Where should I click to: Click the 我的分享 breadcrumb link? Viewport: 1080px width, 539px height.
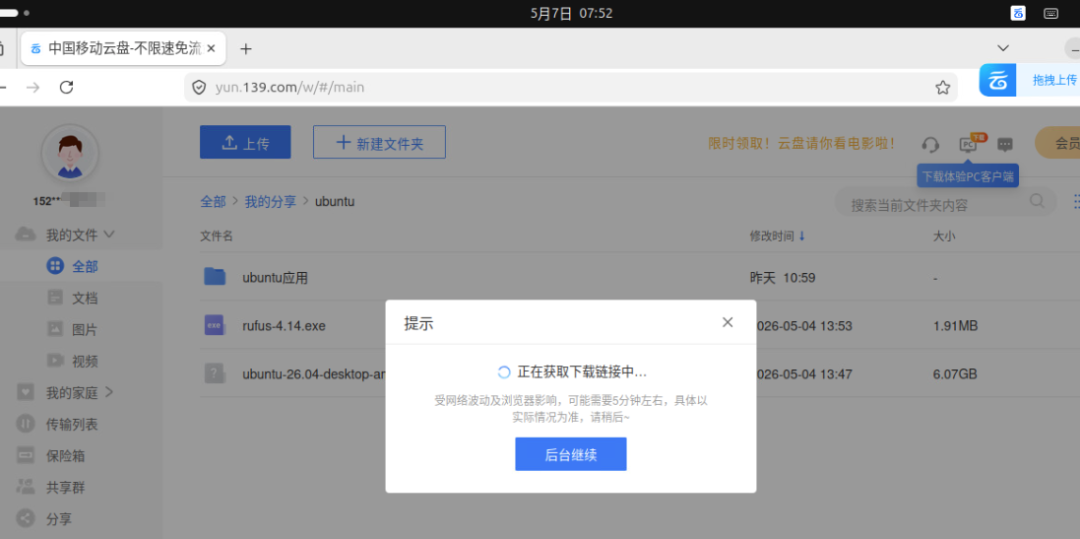pyautogui.click(x=271, y=202)
